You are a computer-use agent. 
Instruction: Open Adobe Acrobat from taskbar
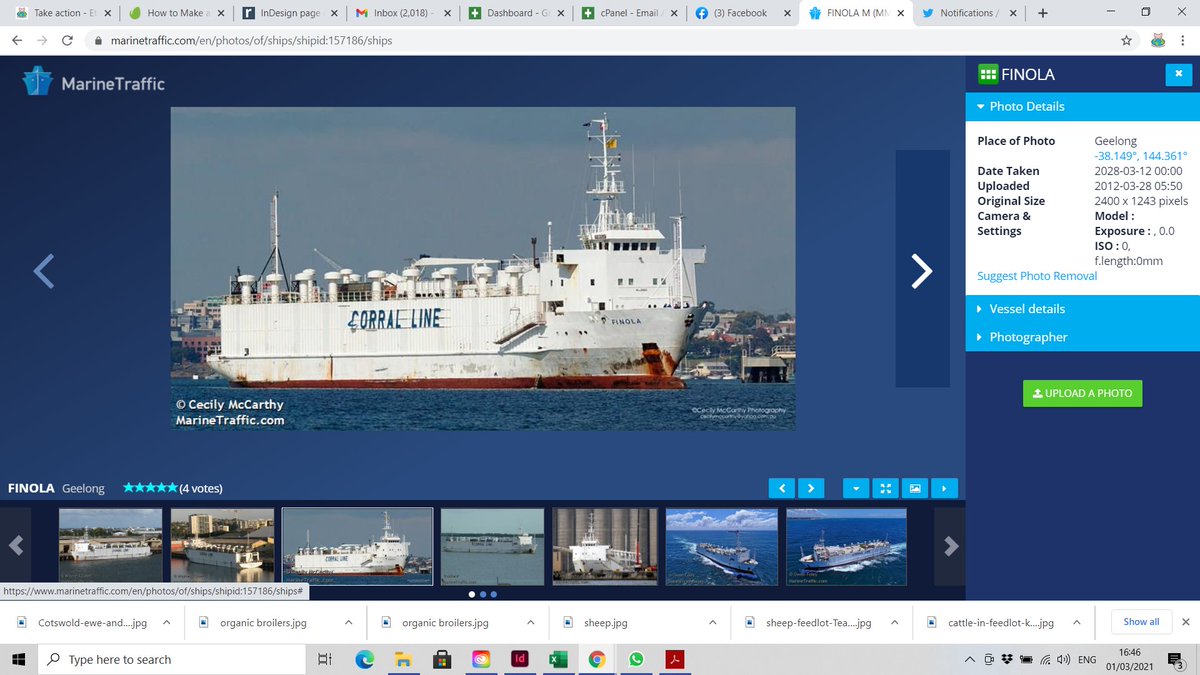[675, 659]
